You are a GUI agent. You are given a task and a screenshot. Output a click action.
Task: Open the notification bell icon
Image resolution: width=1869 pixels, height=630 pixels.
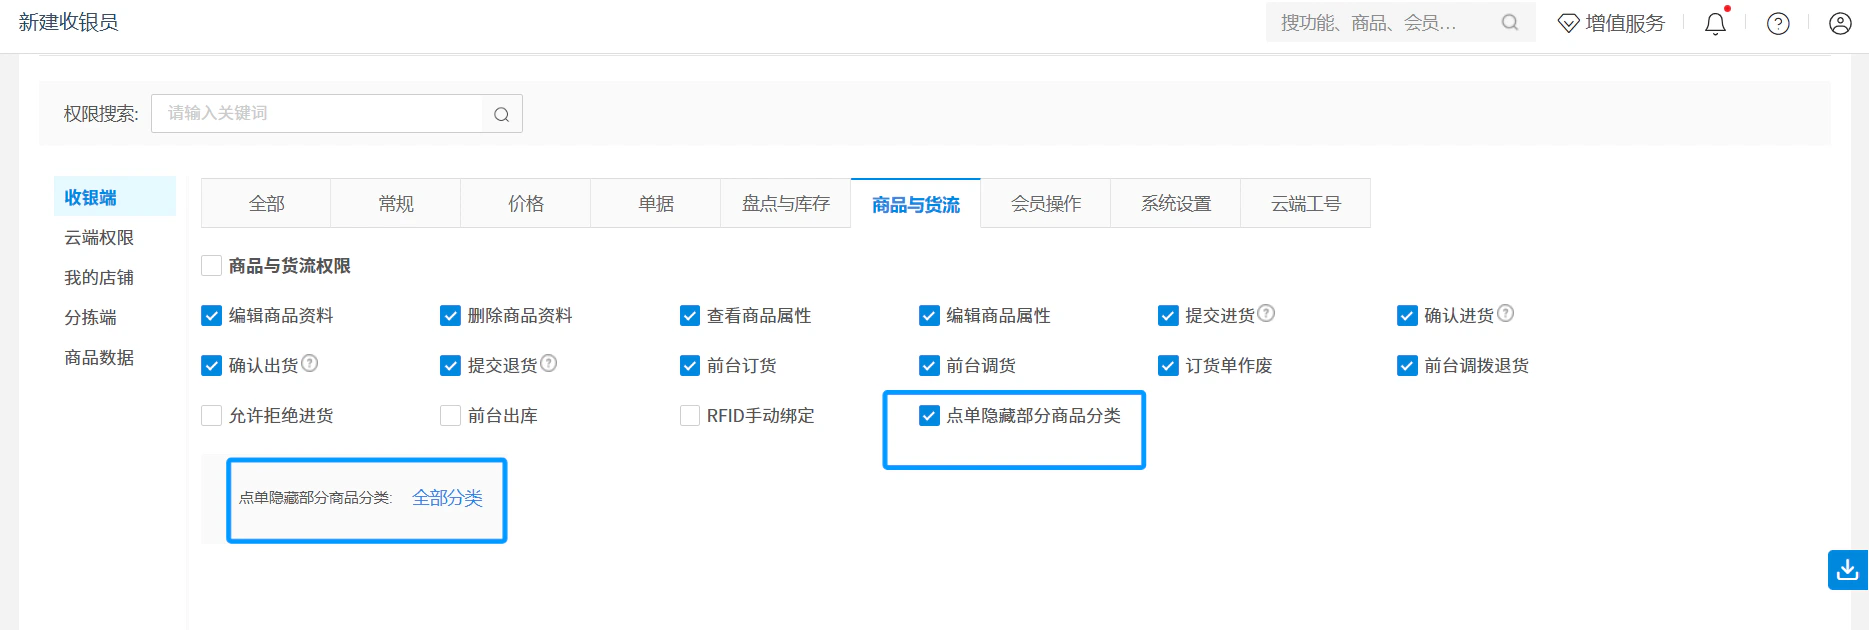pyautogui.click(x=1715, y=23)
